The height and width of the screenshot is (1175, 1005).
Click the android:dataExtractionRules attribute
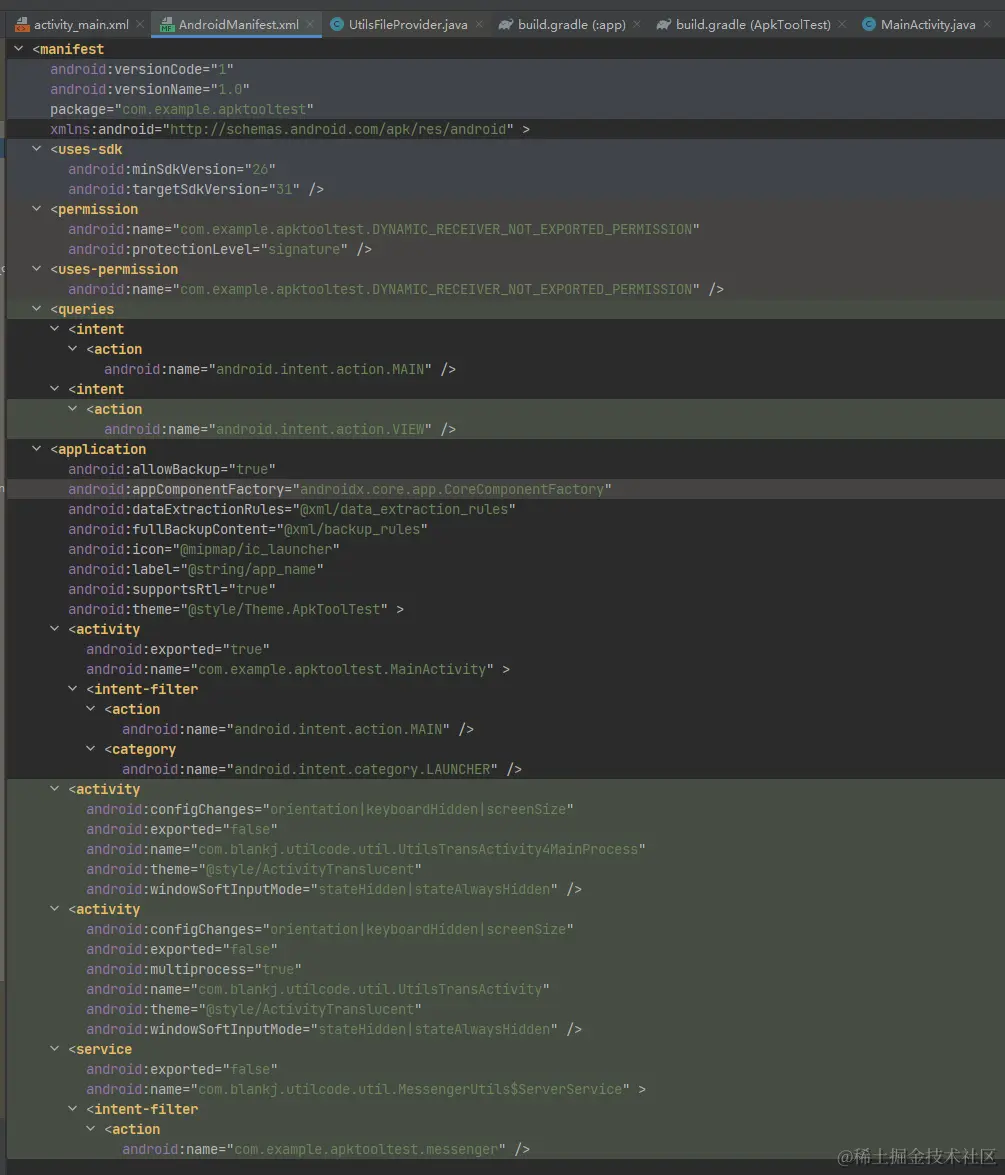click(x=292, y=509)
